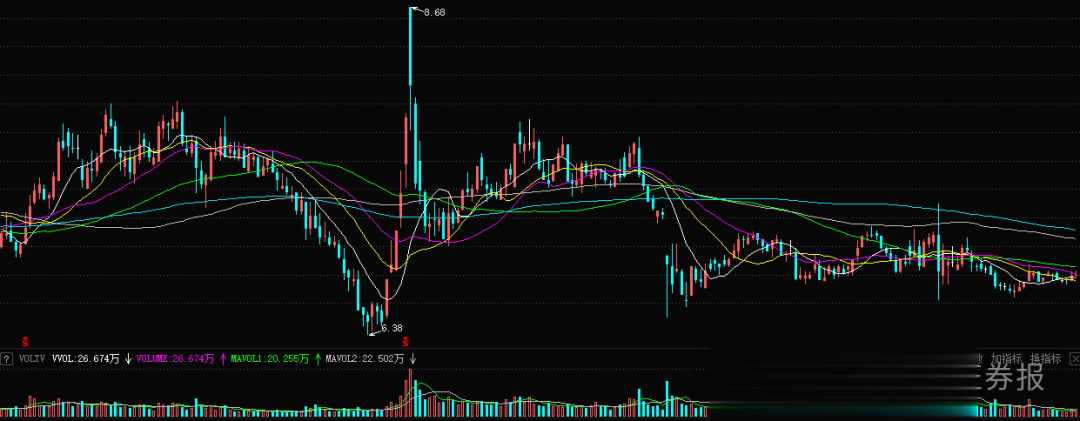The image size is (1080, 421).
Task: Click the 加指标 add indicator button
Action: click(x=1006, y=359)
